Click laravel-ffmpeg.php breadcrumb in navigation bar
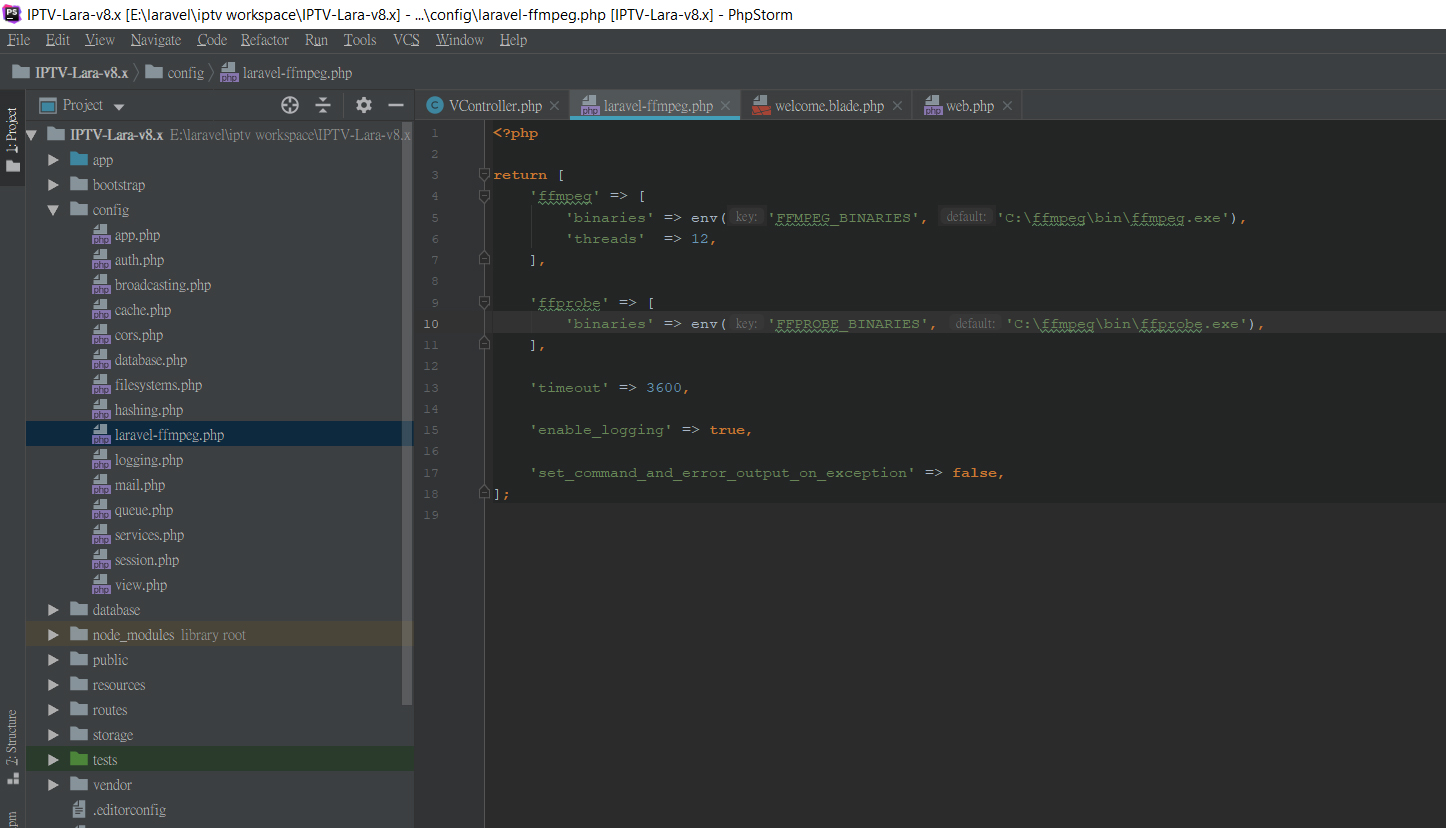The height and width of the screenshot is (828, 1446). click(285, 73)
